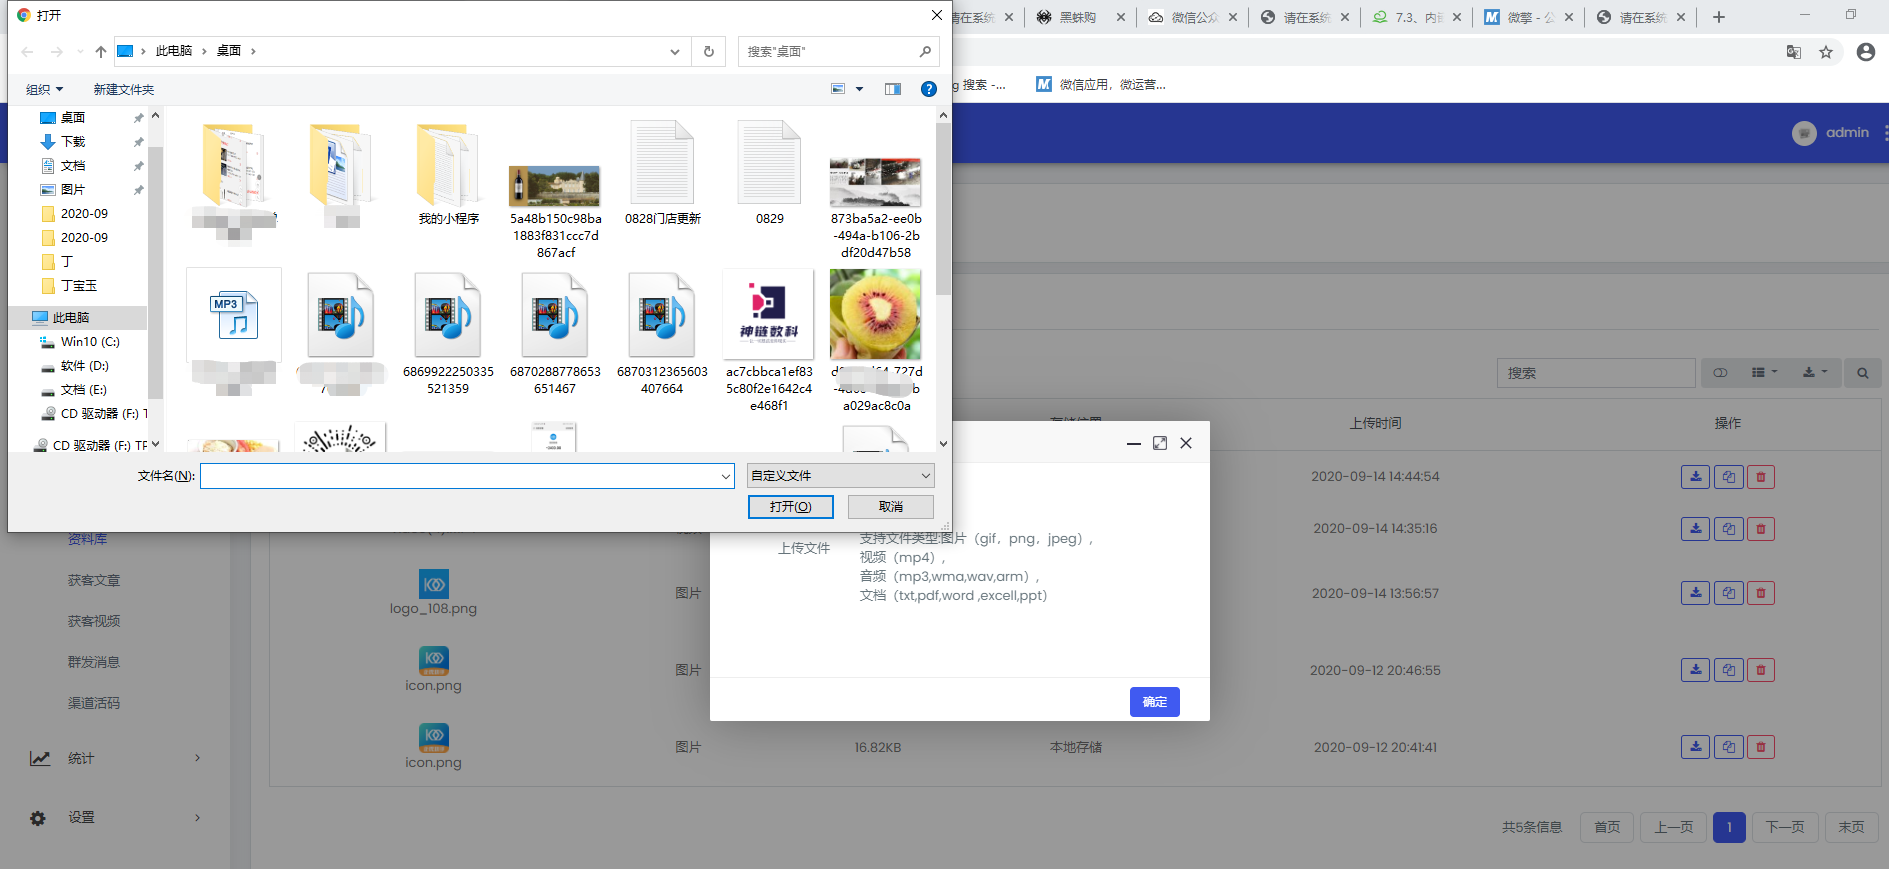Confirm upload with 确定 button
The height and width of the screenshot is (869, 1889).
coord(1155,702)
